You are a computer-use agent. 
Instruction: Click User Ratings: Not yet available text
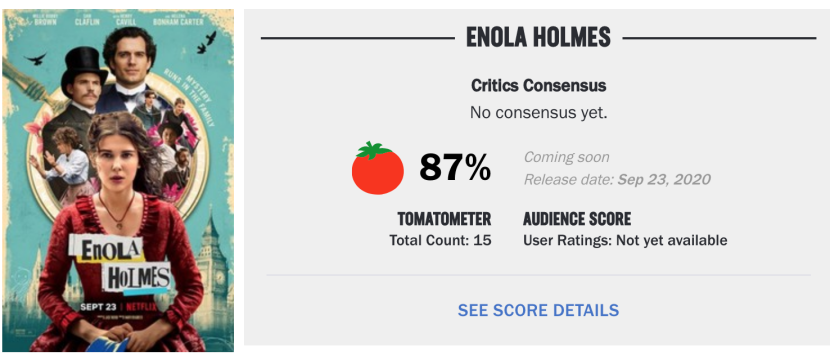click(625, 240)
